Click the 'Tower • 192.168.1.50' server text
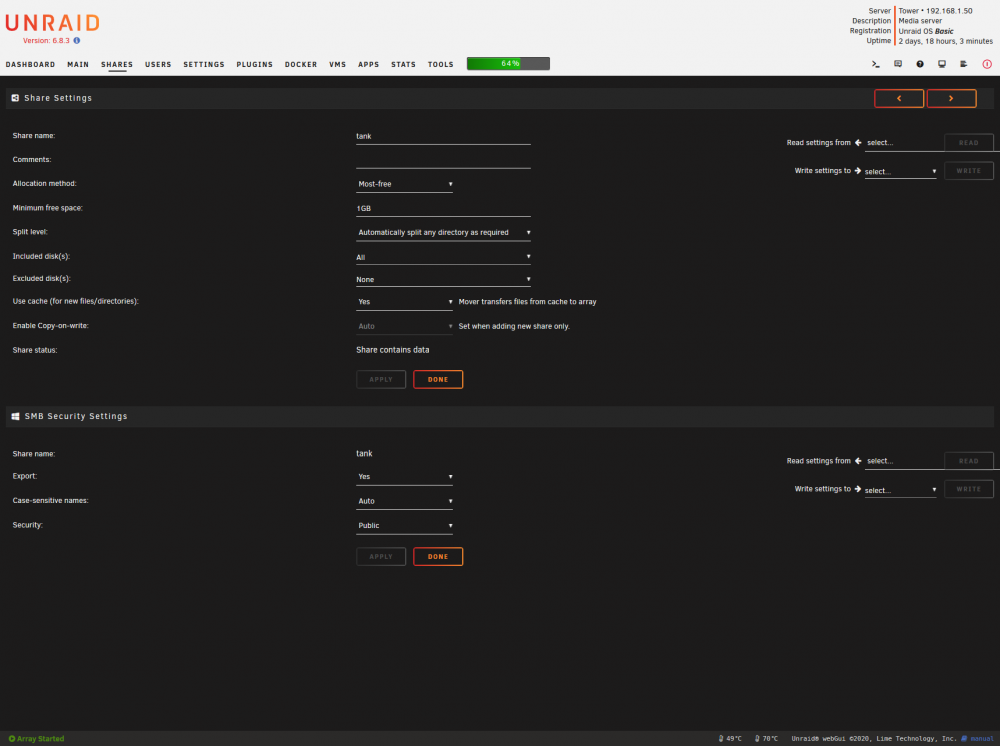Viewport: 1000px width, 746px height. (x=936, y=11)
